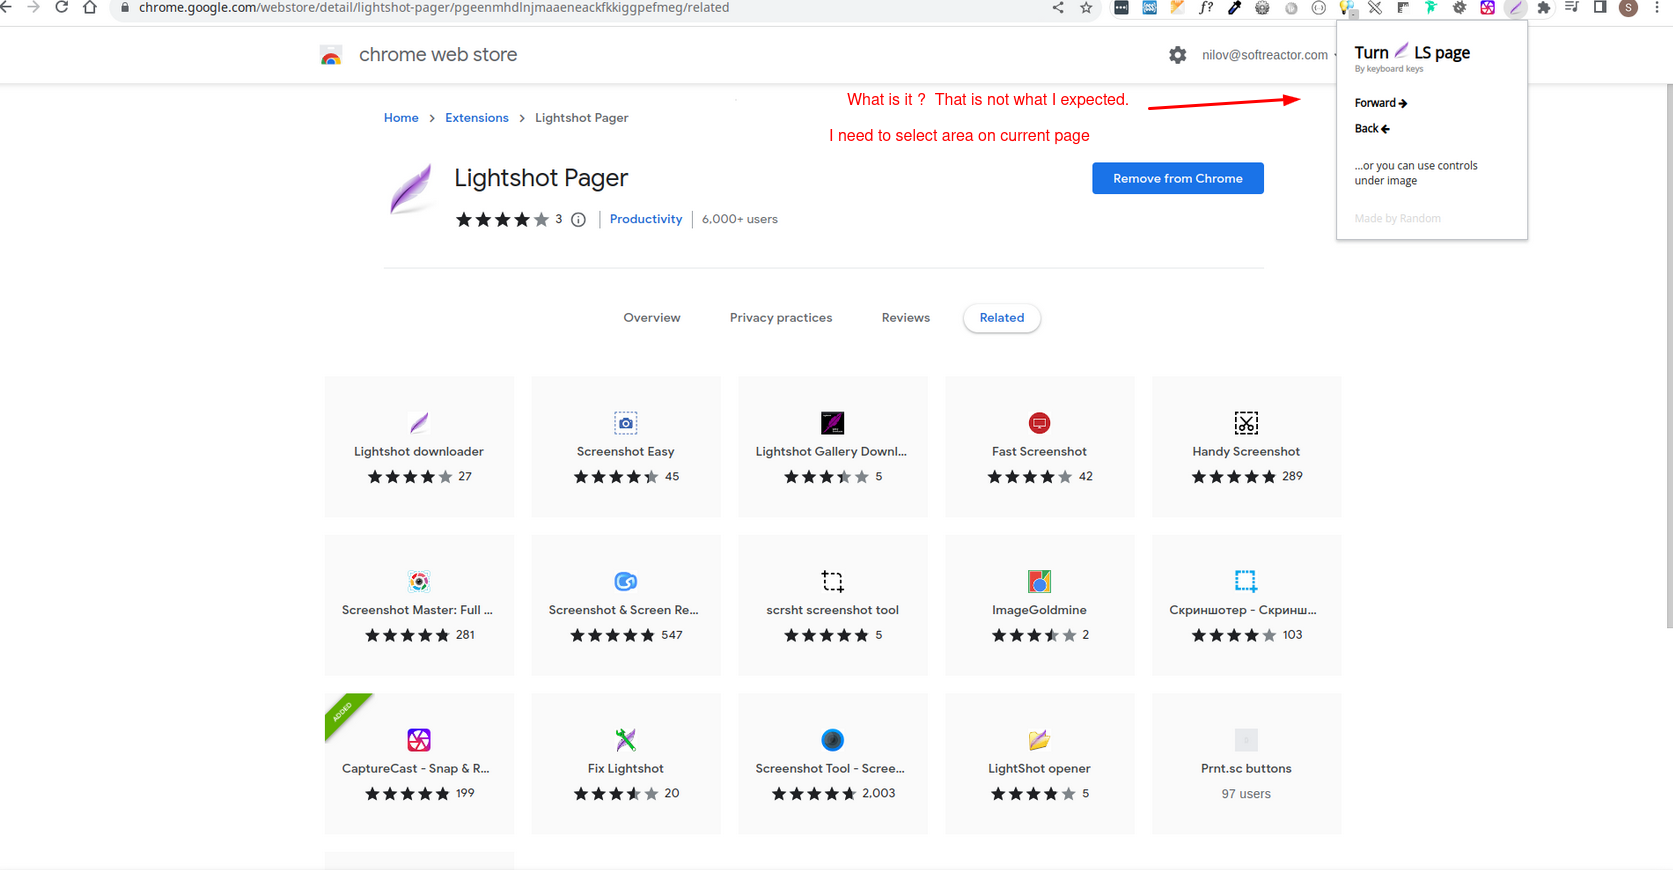
Task: Open the Screenshot Tool - Scree... card
Action: [x=833, y=764]
